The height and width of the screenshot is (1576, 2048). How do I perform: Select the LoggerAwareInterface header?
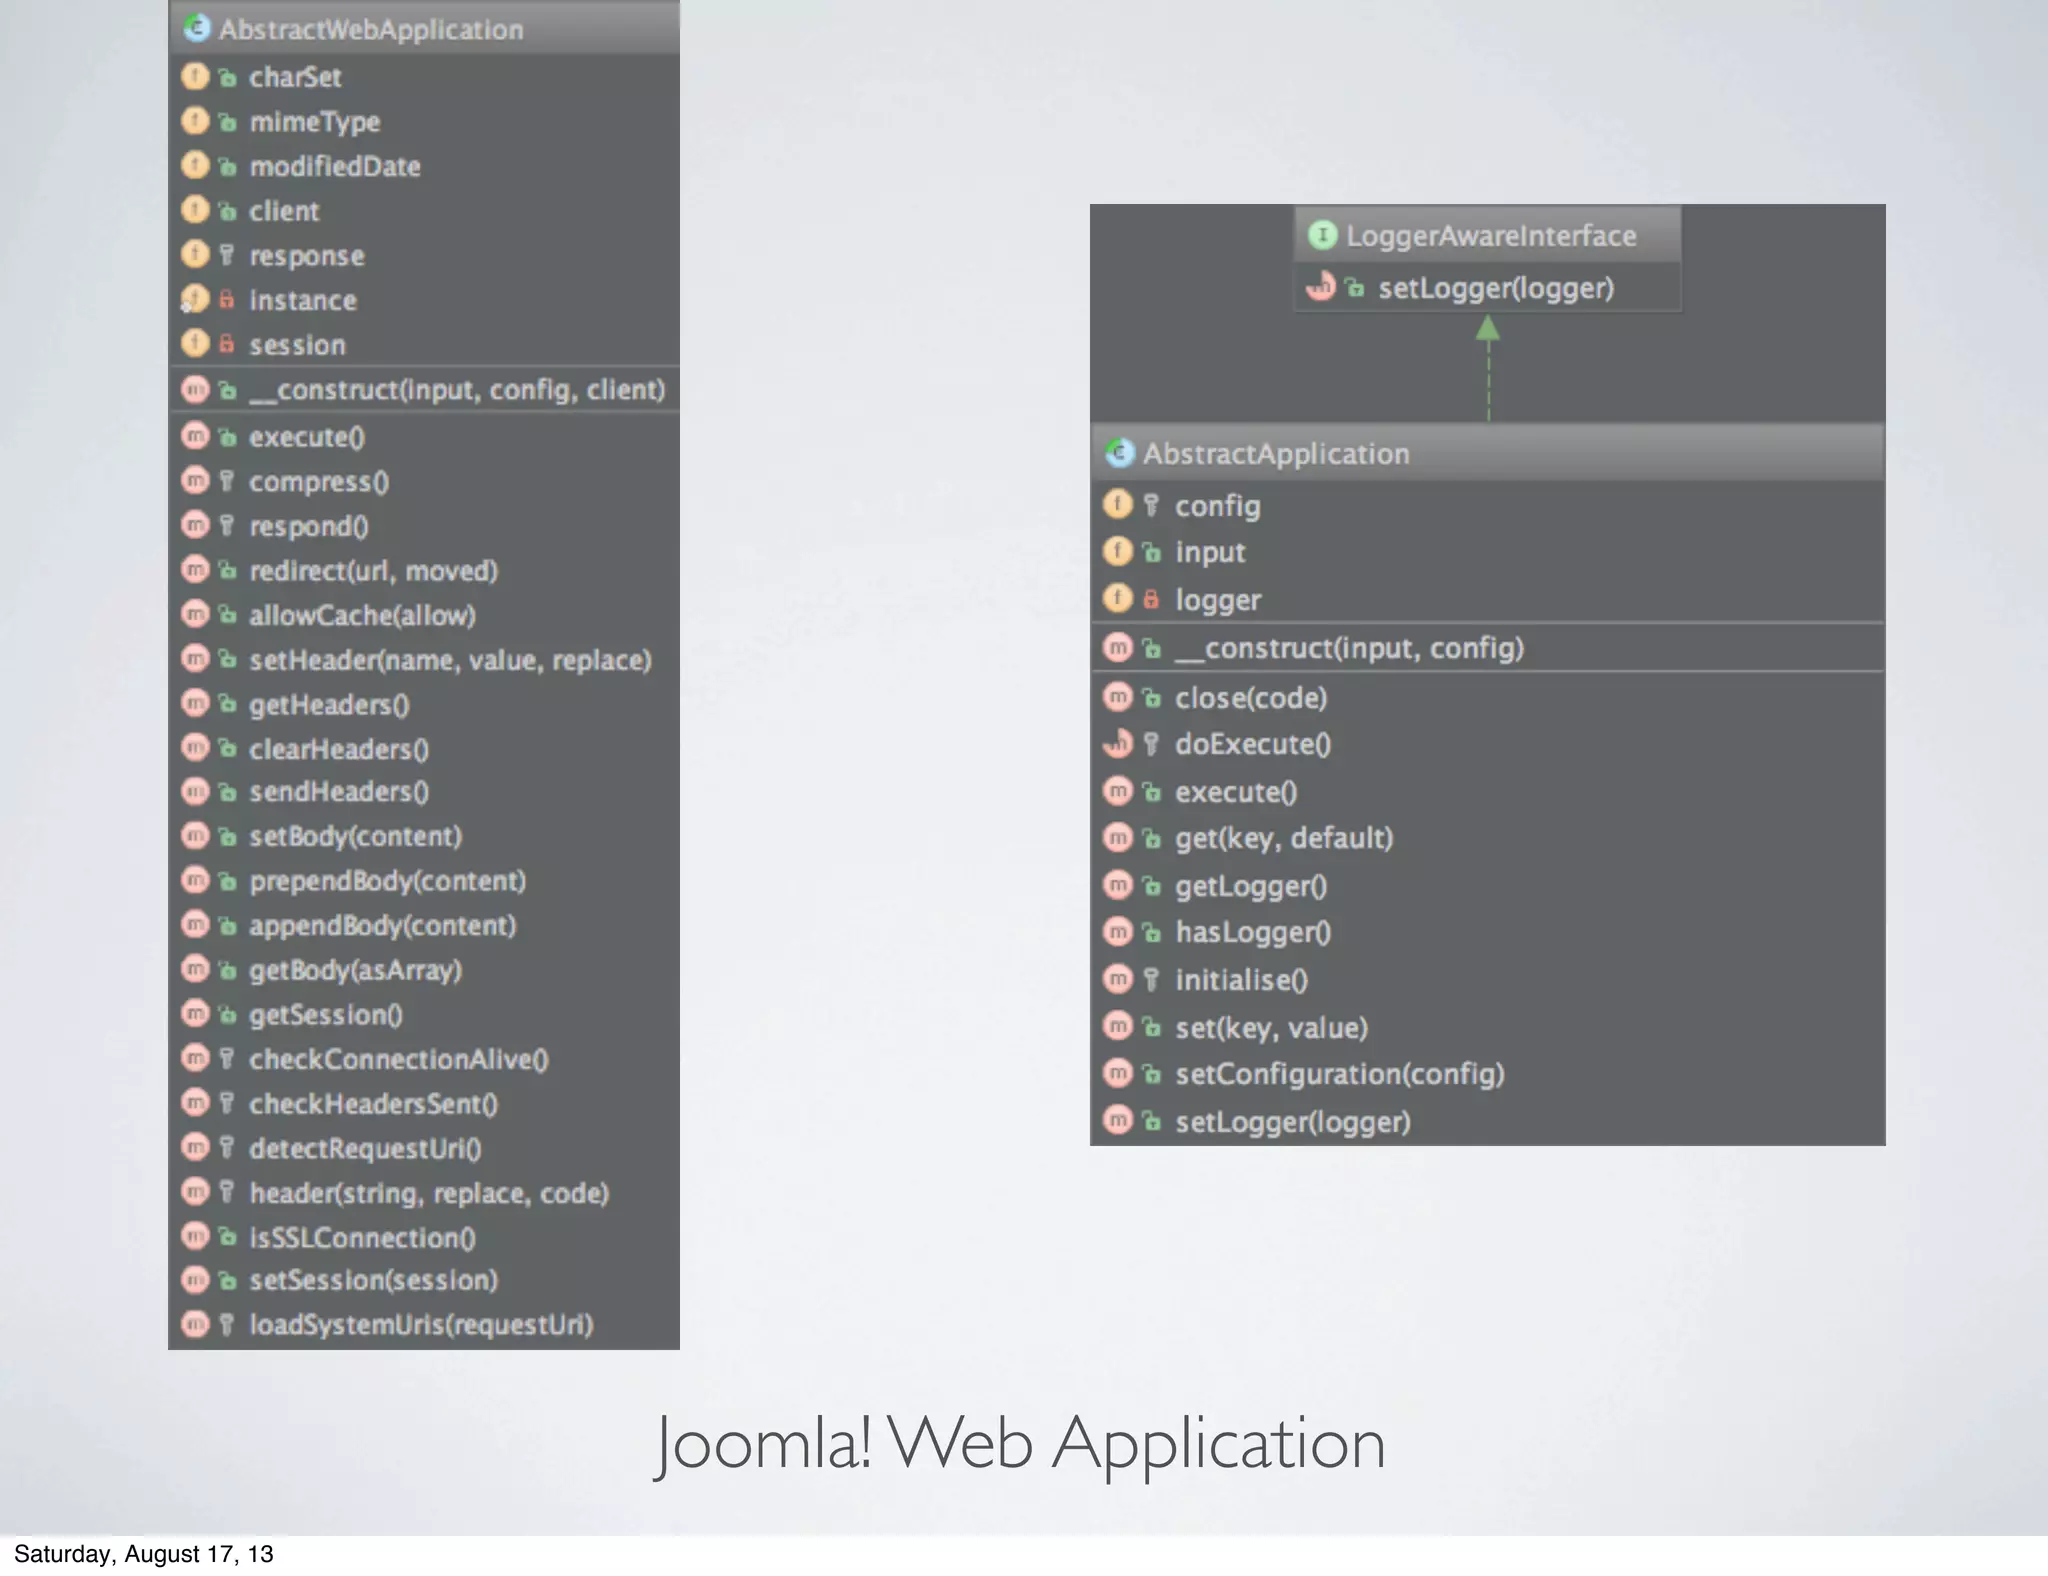coord(1488,235)
